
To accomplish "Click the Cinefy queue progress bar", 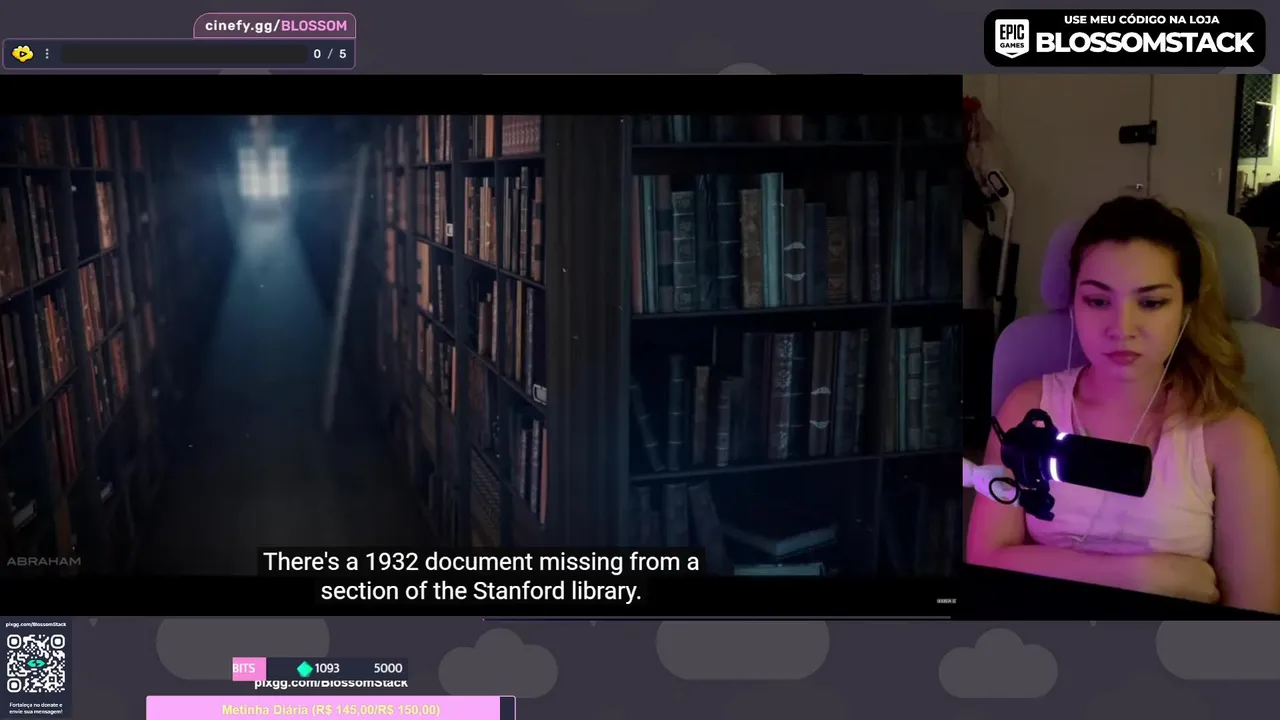I will [x=183, y=54].
